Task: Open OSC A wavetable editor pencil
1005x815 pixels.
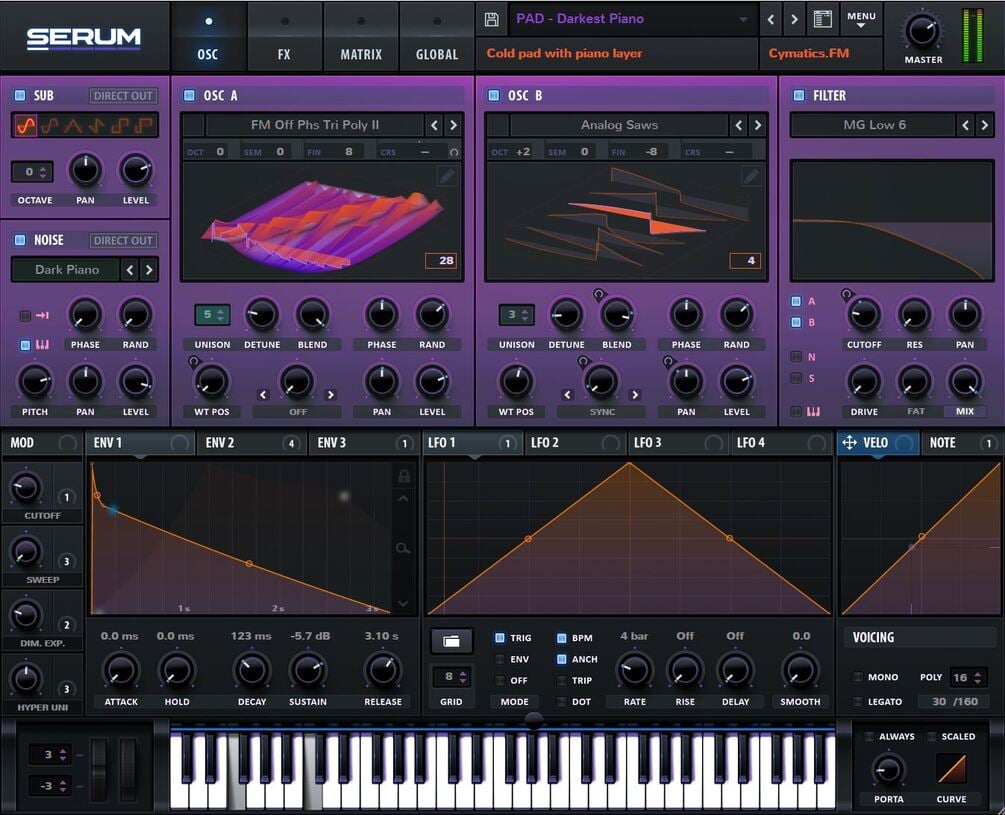Action: [x=447, y=176]
